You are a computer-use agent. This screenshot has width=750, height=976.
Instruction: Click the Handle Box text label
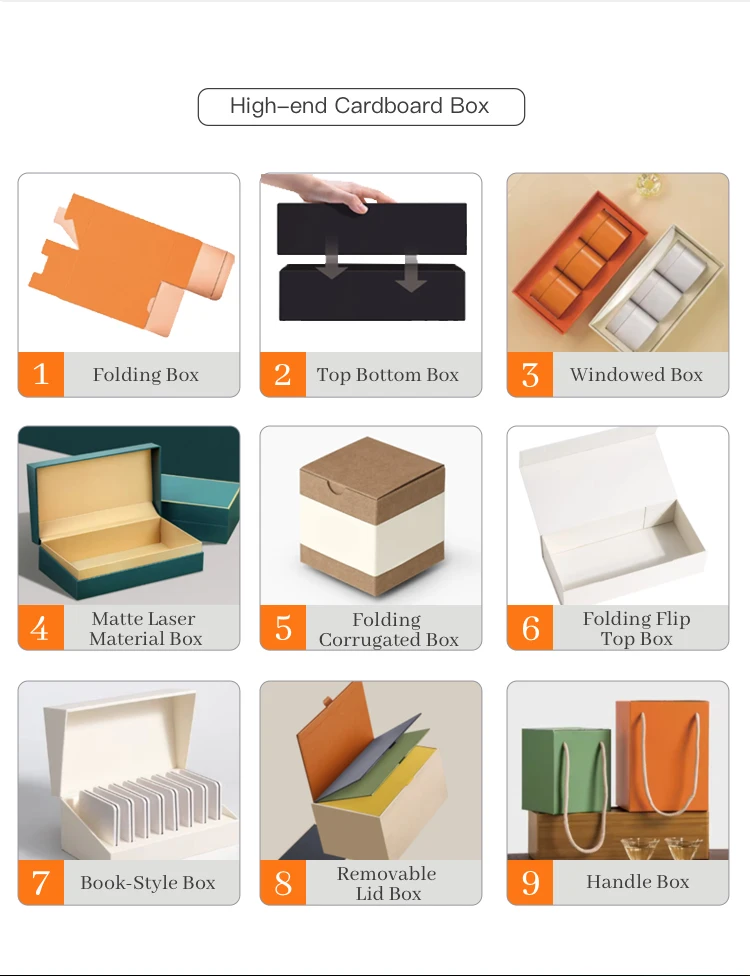pyautogui.click(x=637, y=881)
